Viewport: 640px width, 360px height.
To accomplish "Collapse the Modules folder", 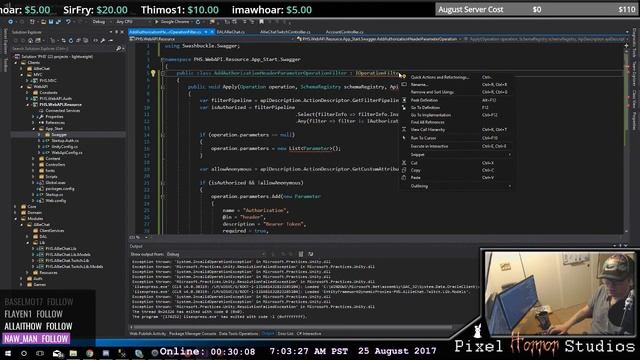I will pyautogui.click(x=16, y=219).
